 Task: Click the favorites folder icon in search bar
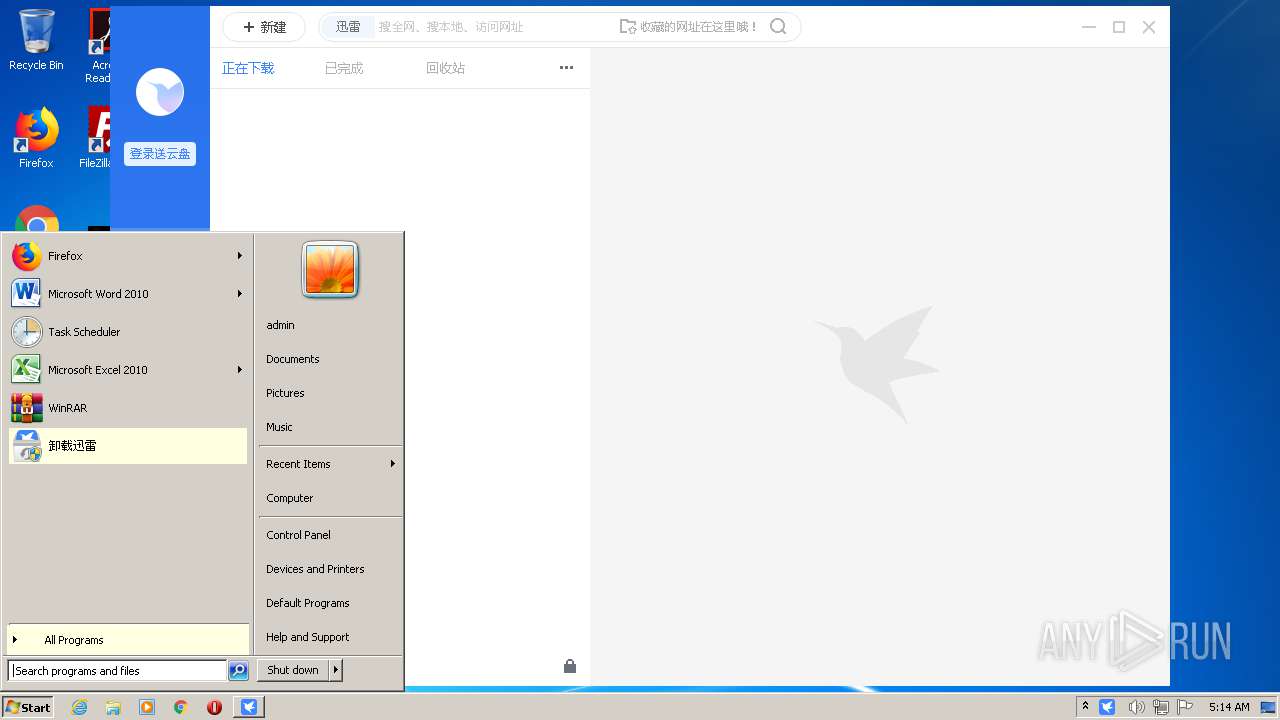tap(627, 27)
